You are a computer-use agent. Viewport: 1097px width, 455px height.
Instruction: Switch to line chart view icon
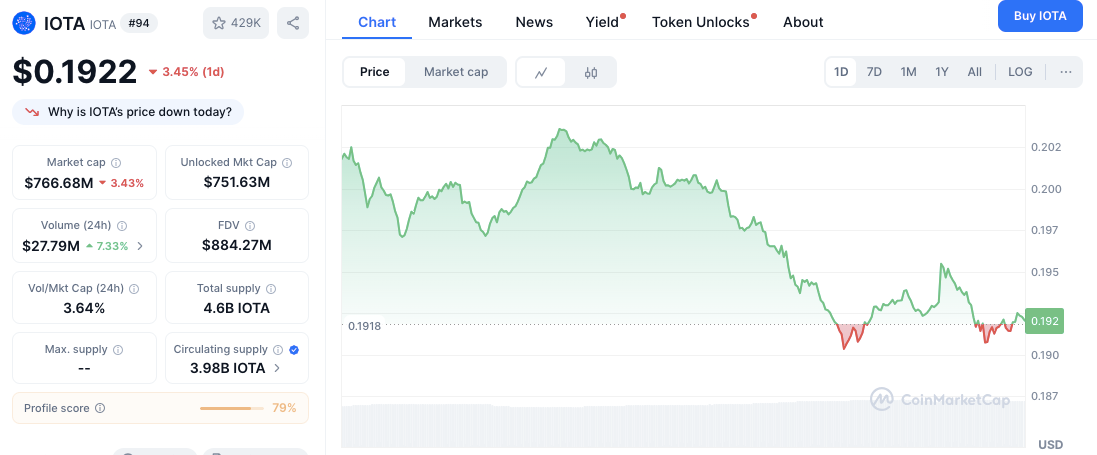541,72
